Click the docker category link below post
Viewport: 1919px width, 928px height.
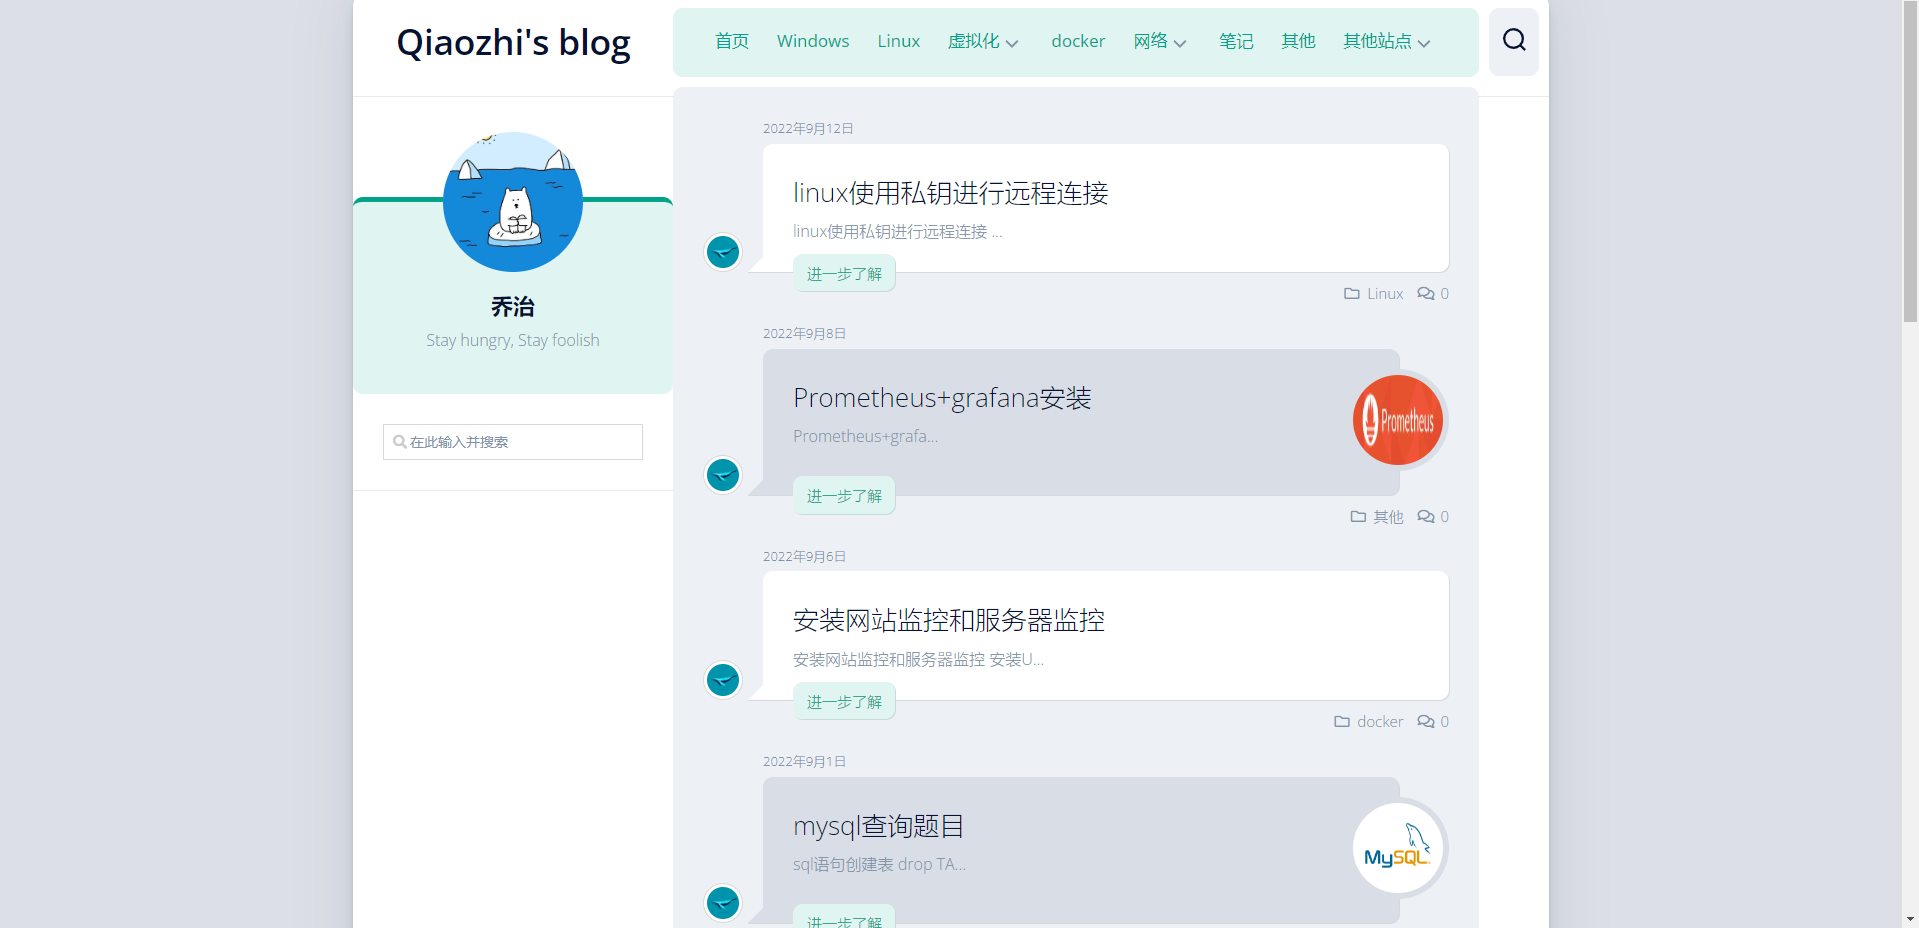[x=1380, y=722]
